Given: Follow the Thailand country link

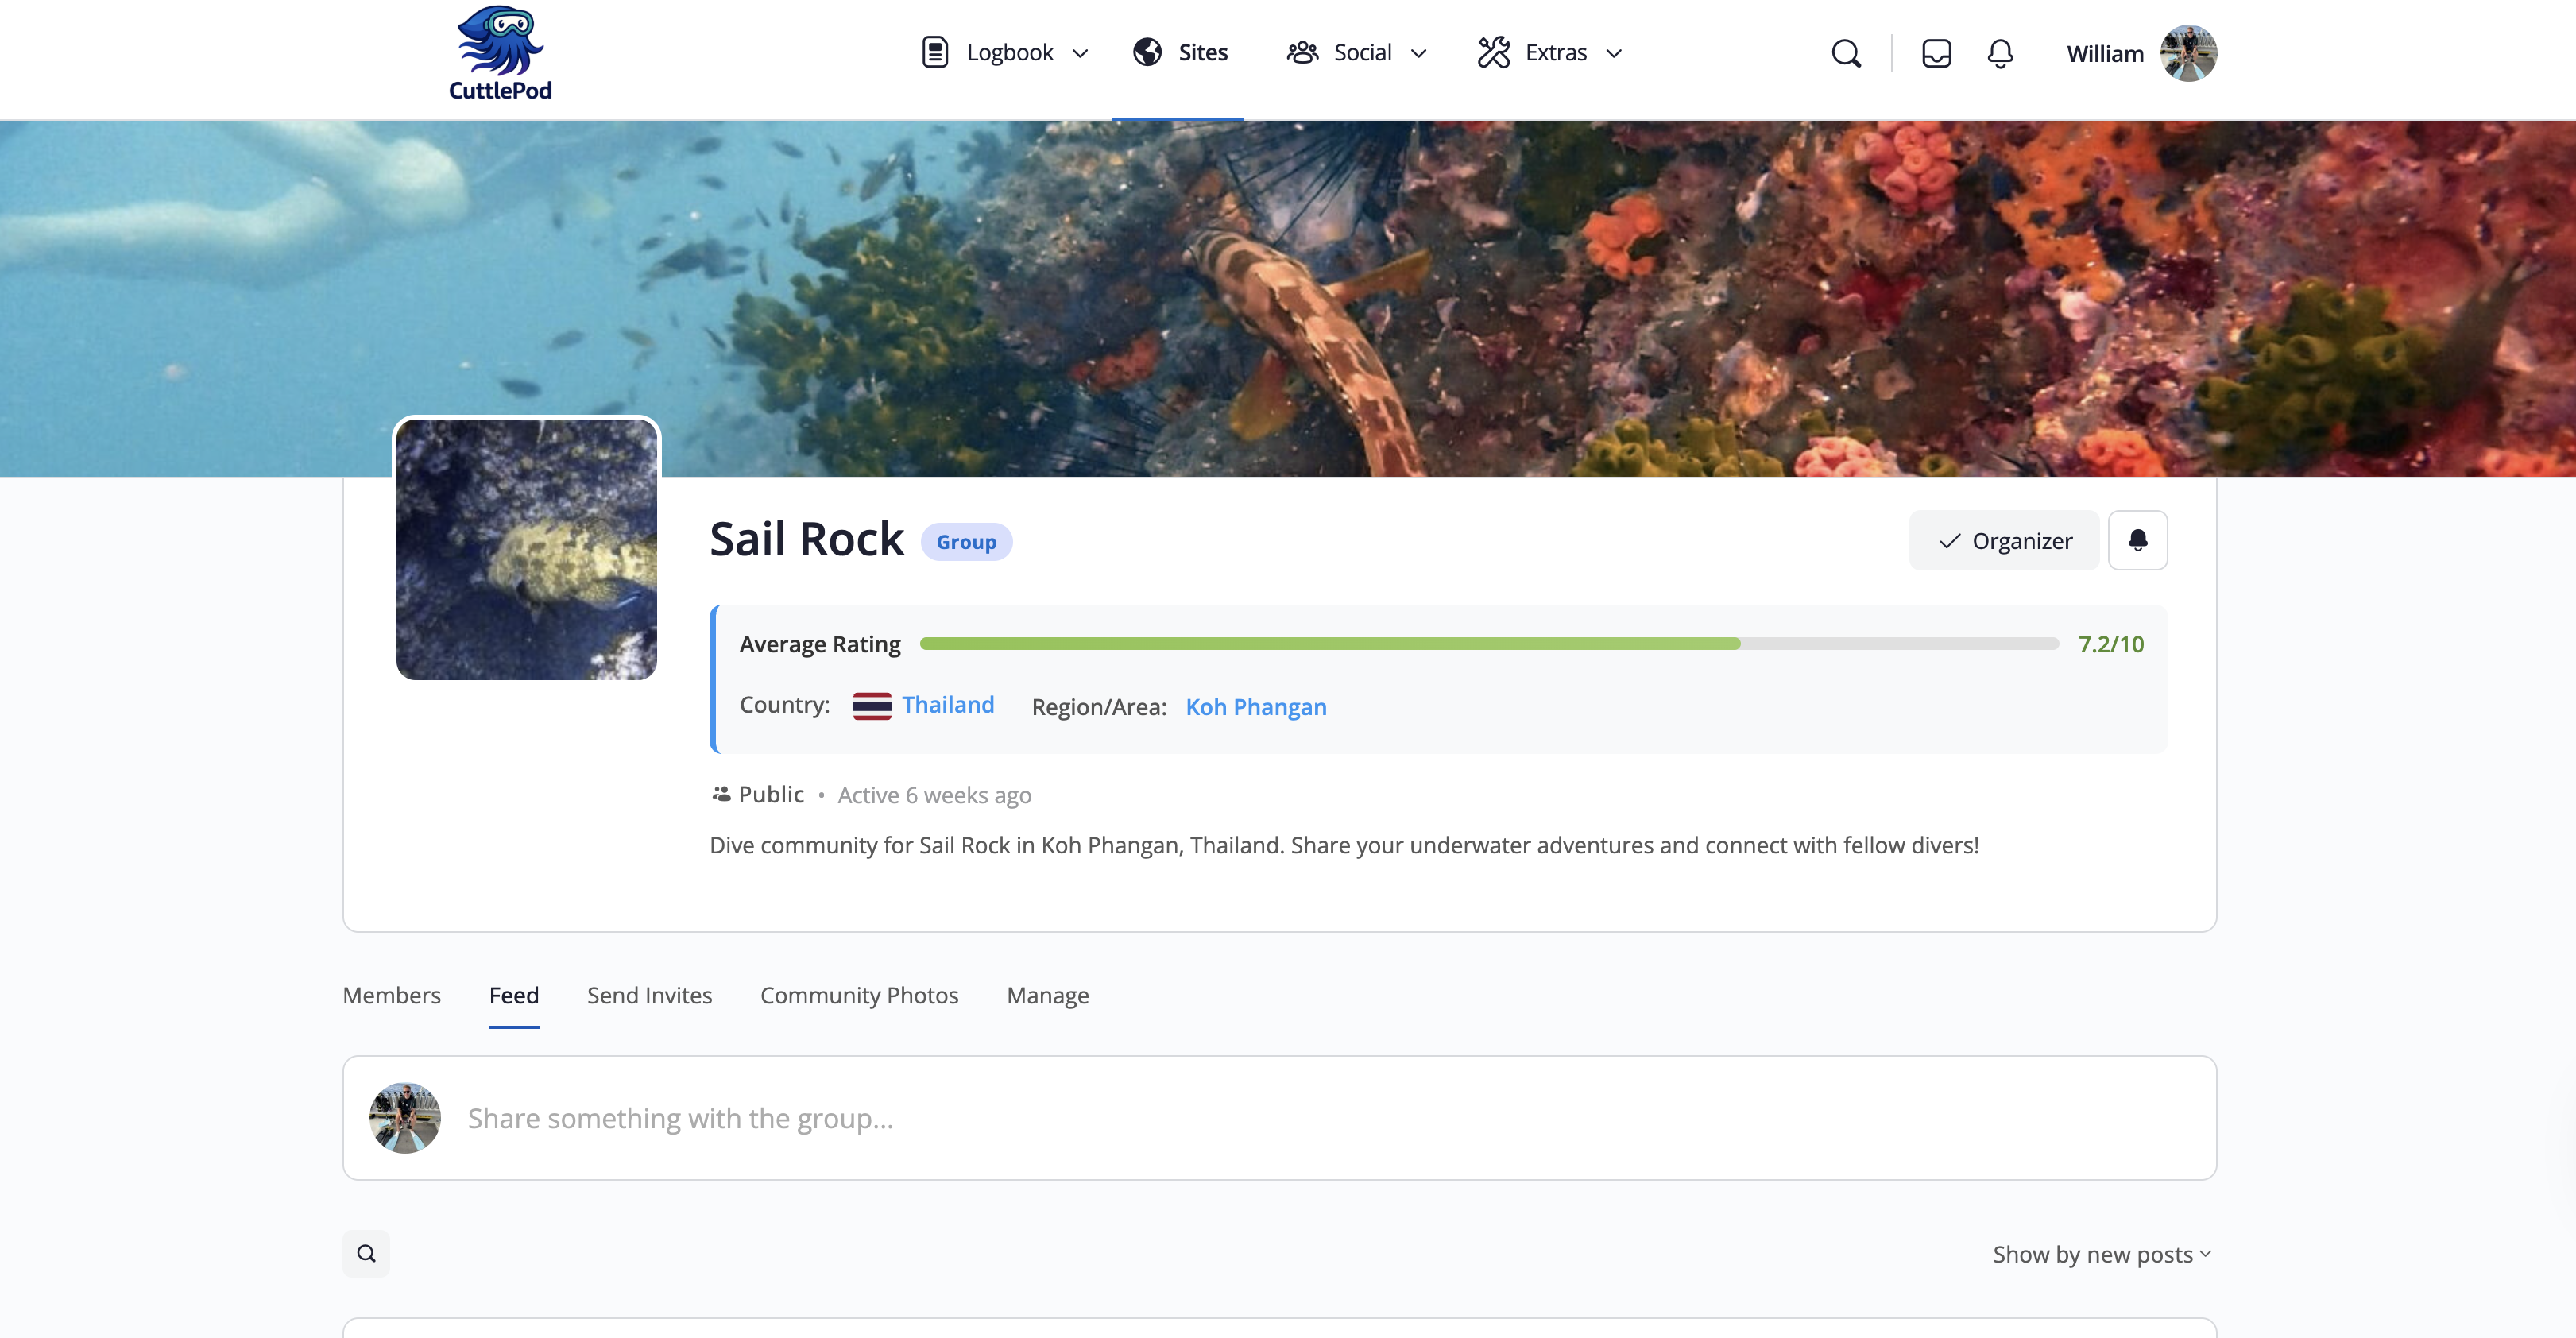Looking at the screenshot, I should [x=947, y=704].
